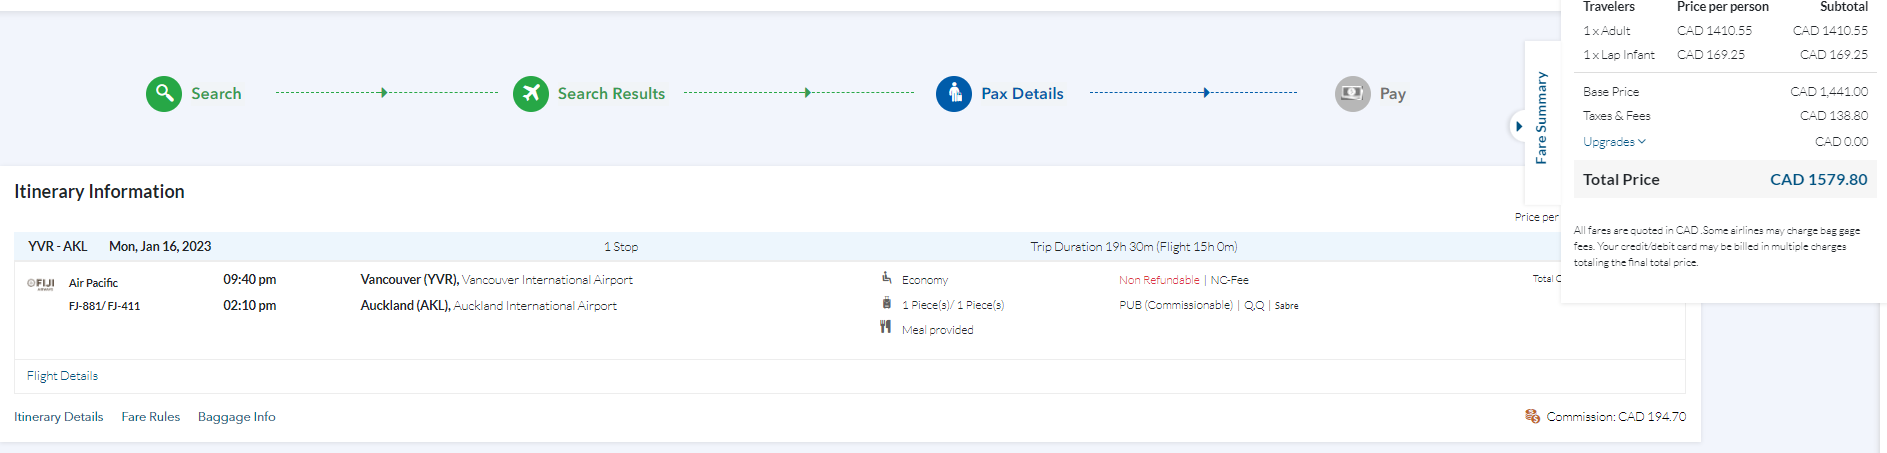Click the baggage pieces luggage icon
This screenshot has width=1887, height=453.
click(x=886, y=303)
